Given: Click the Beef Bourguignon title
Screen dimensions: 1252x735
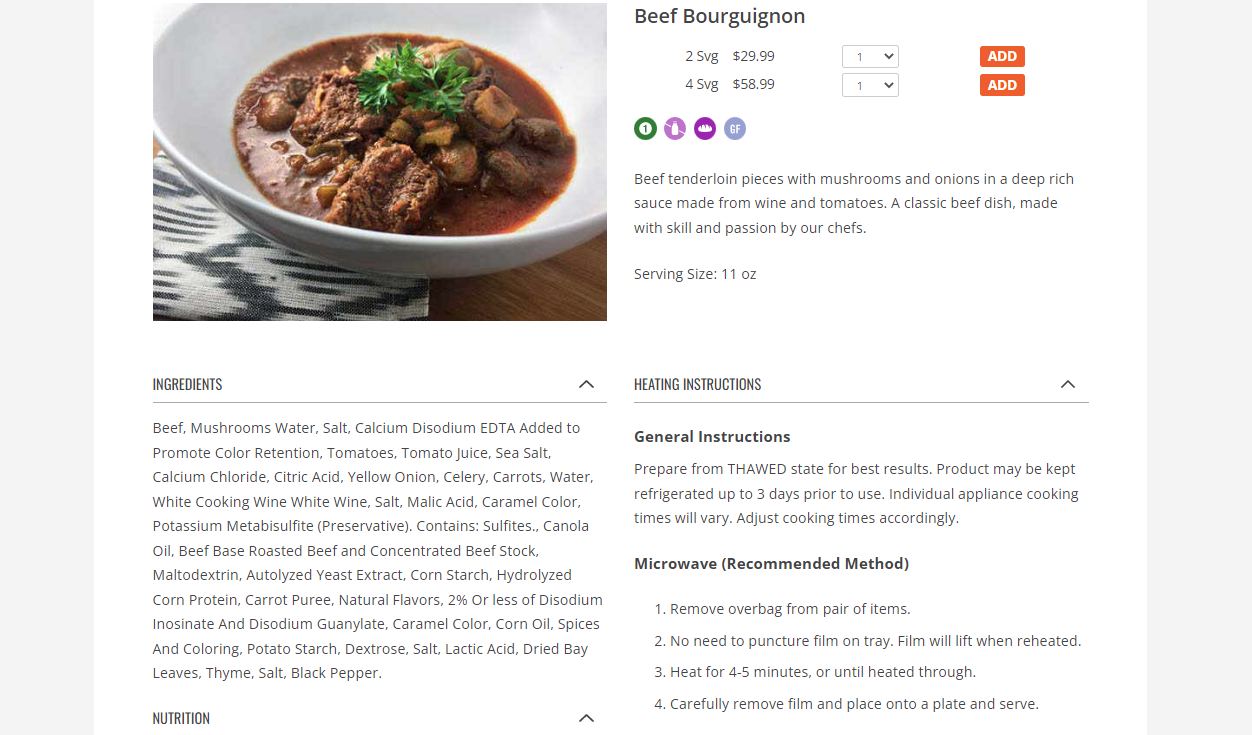Looking at the screenshot, I should tap(719, 16).
